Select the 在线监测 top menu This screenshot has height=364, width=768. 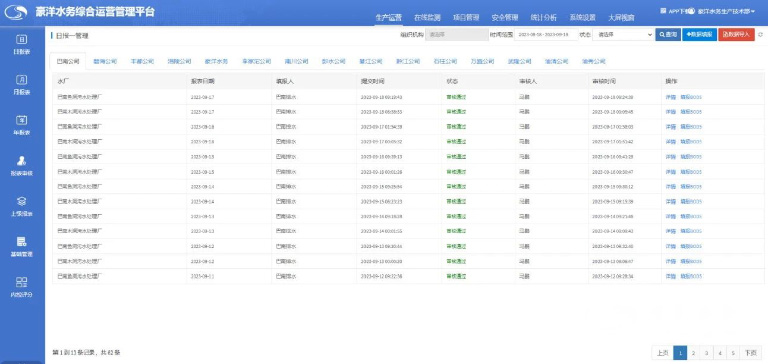427,18
